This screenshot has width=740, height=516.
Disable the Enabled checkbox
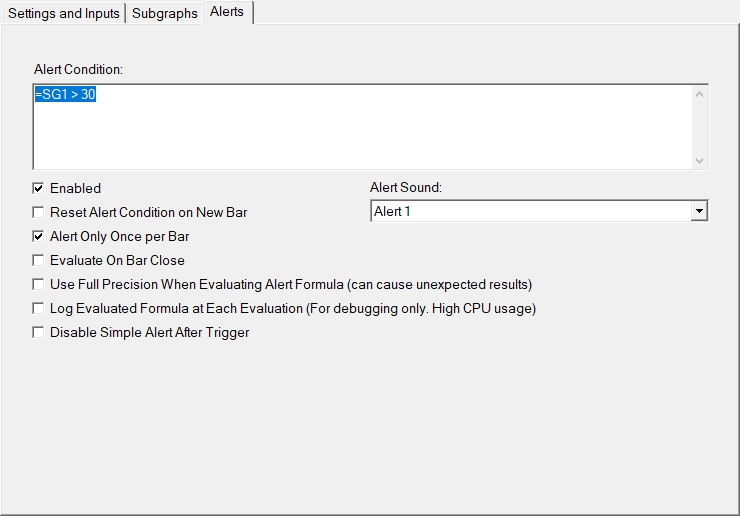point(39,188)
